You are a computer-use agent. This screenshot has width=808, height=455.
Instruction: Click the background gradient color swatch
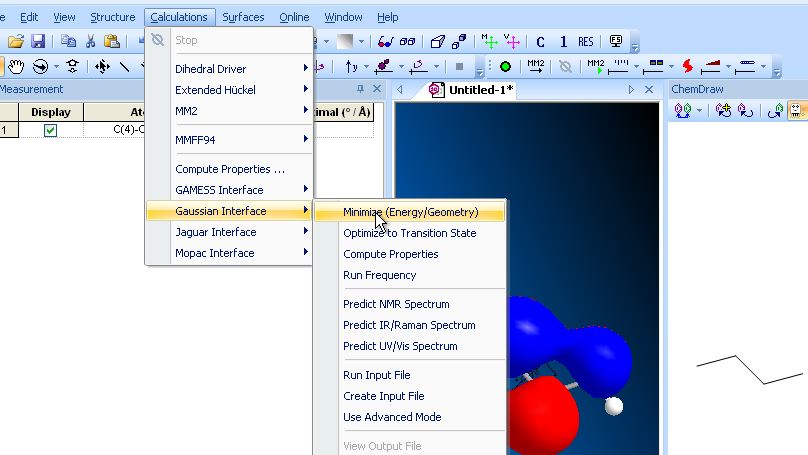(345, 41)
